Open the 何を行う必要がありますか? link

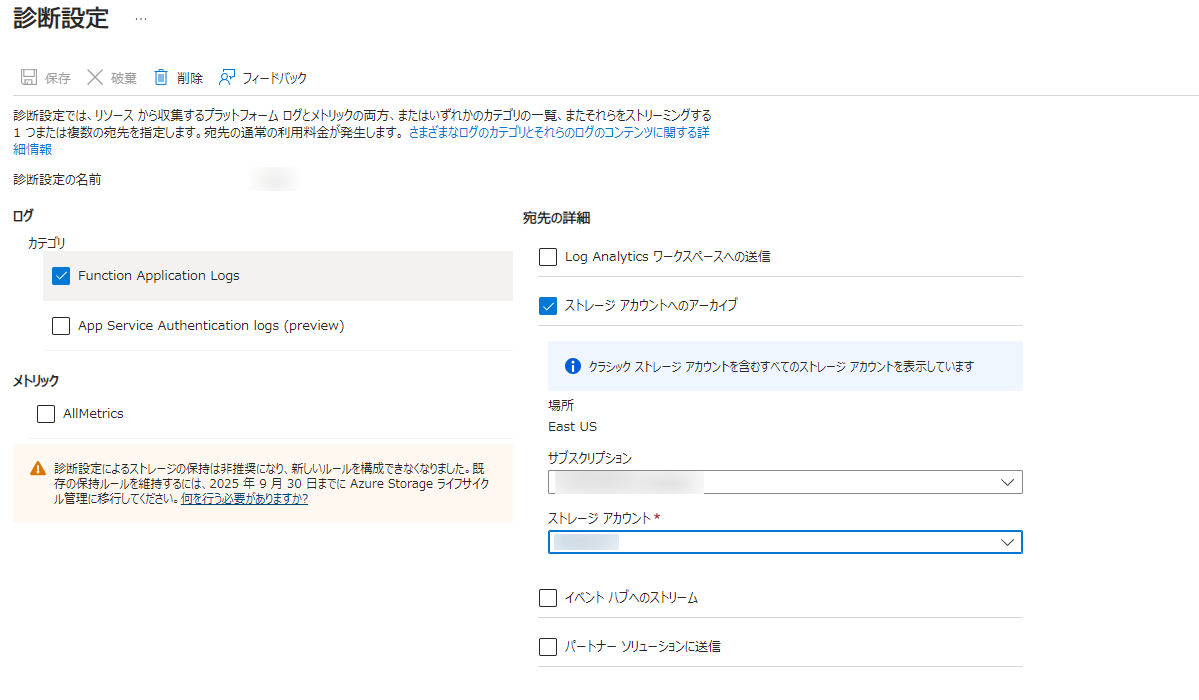pos(245,499)
